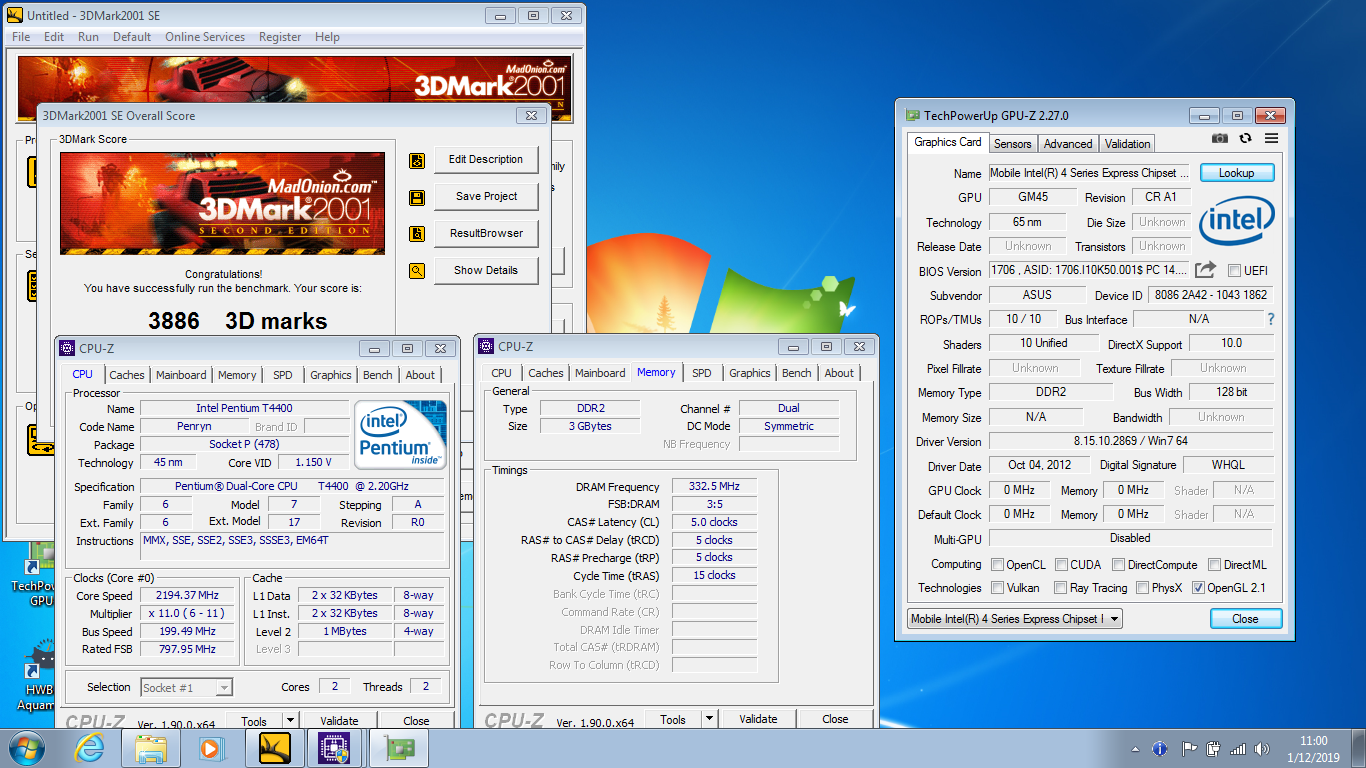Switch to the Advanced tab in GPU-Z
Image resolution: width=1366 pixels, height=768 pixels.
coord(1068,144)
